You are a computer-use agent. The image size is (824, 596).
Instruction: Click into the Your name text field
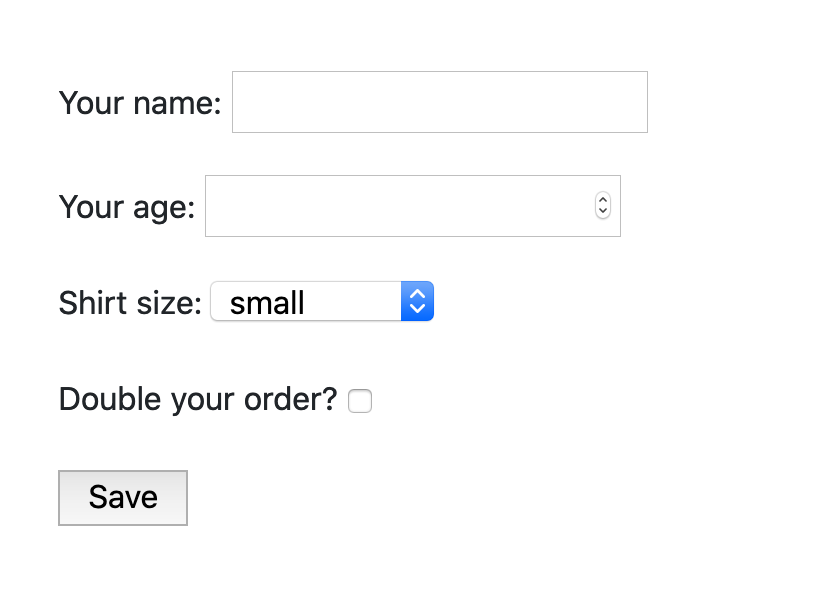[439, 102]
